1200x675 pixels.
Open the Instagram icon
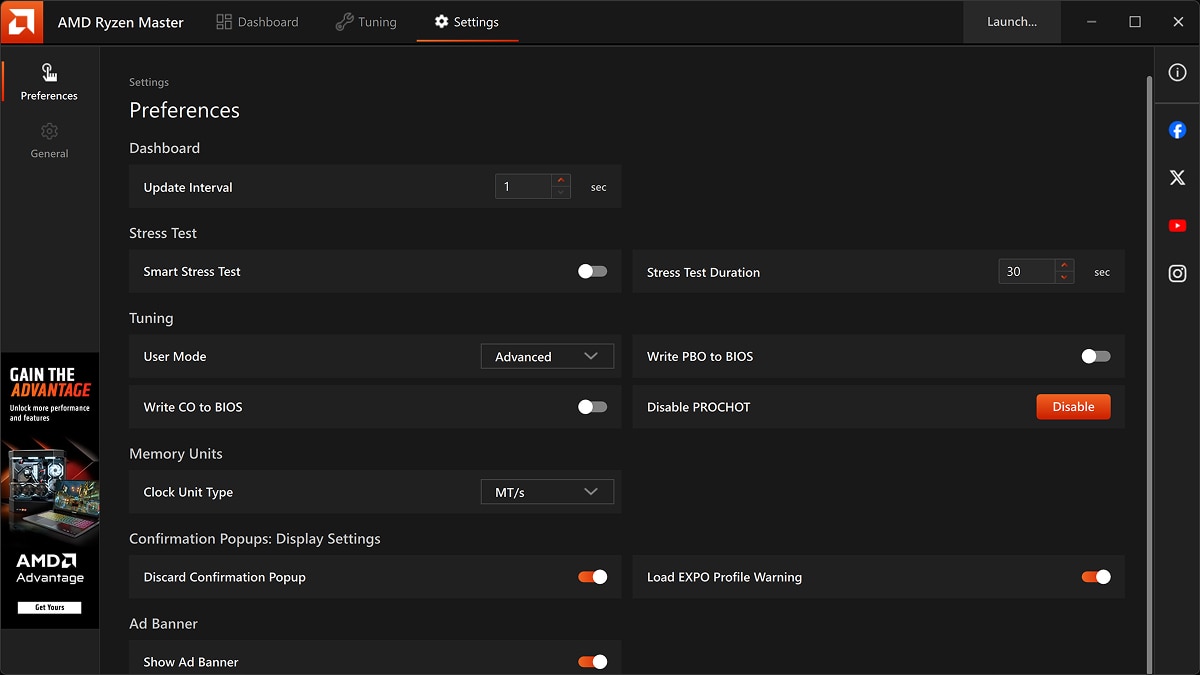(x=1177, y=273)
